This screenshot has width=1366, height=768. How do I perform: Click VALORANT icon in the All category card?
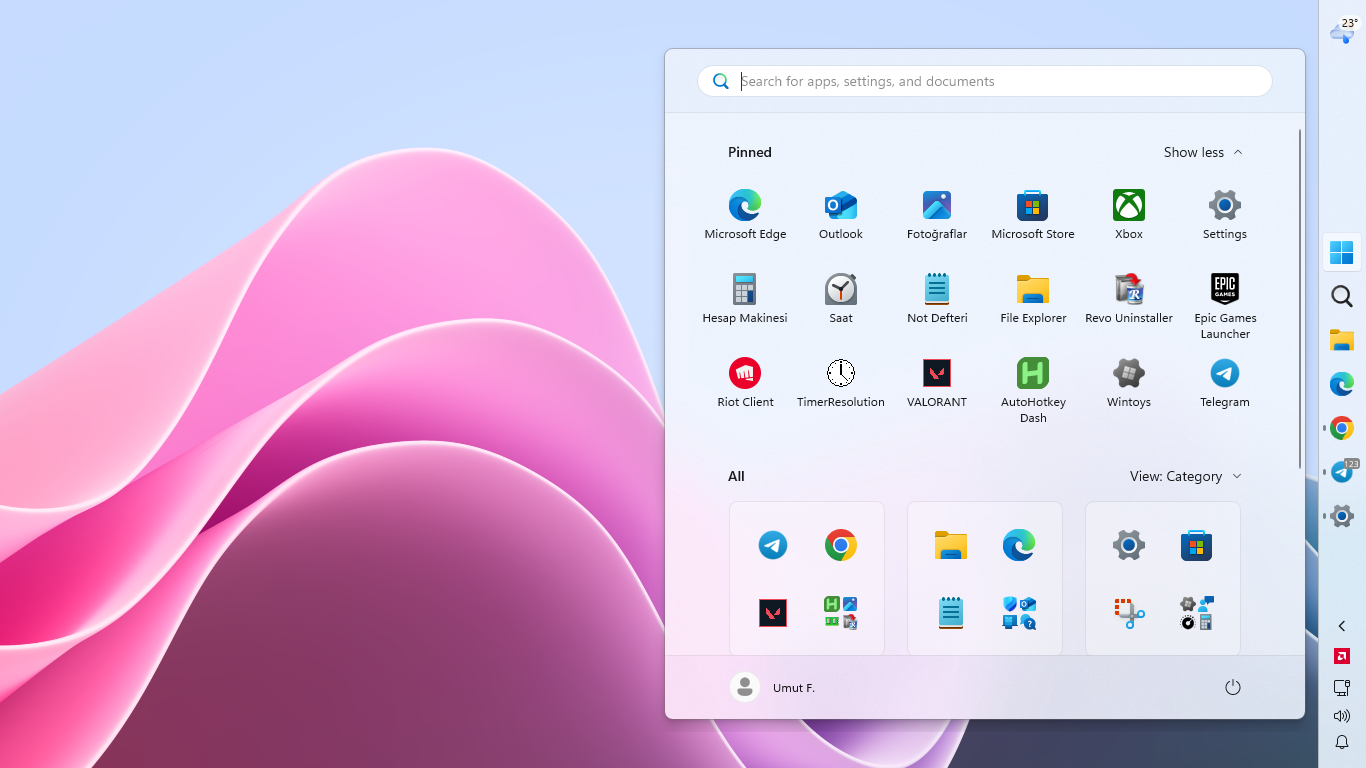[773, 613]
